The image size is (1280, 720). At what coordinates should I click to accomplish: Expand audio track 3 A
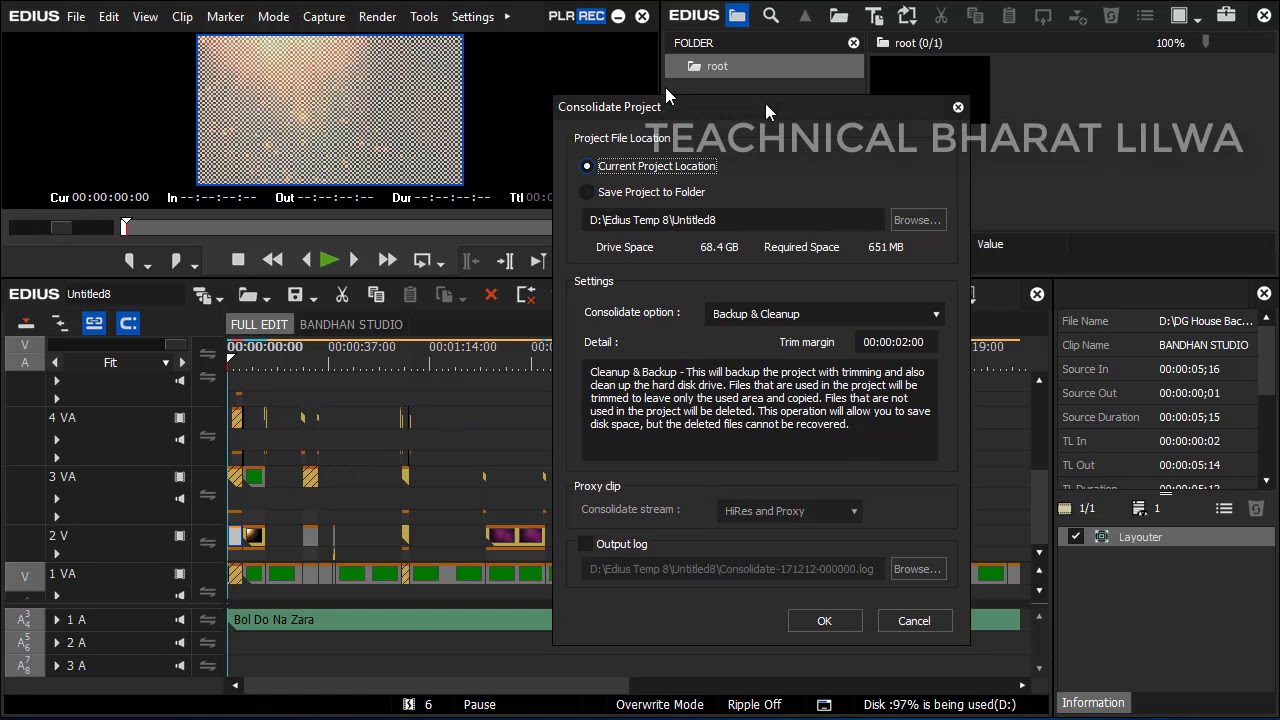click(x=57, y=666)
